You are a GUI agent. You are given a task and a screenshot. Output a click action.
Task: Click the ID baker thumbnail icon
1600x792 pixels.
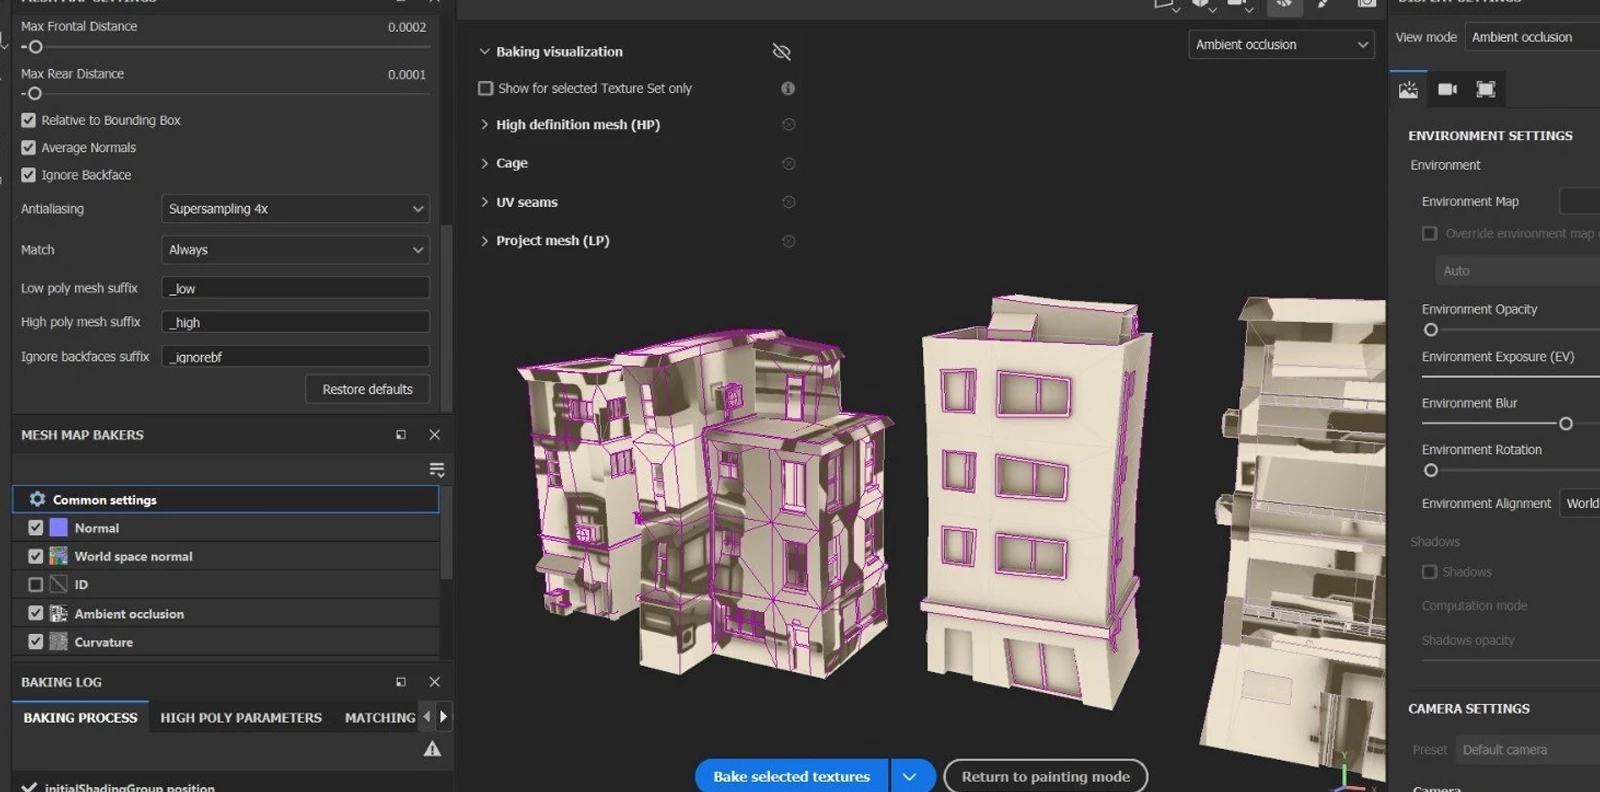59,584
